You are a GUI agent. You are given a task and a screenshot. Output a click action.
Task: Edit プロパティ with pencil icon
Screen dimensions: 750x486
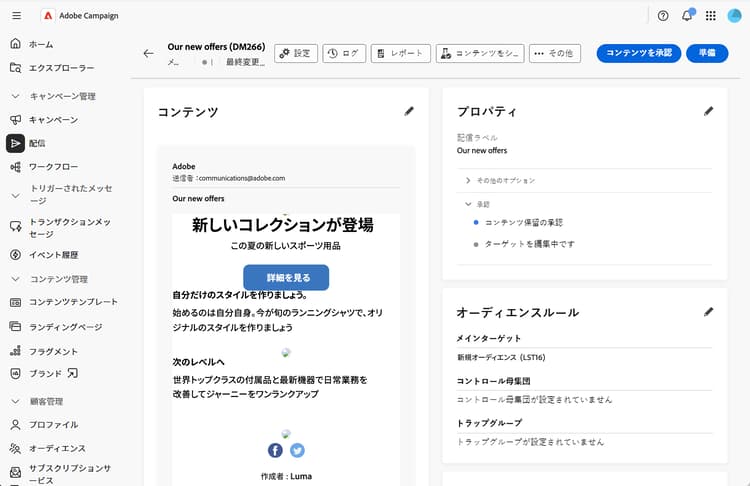pos(708,111)
